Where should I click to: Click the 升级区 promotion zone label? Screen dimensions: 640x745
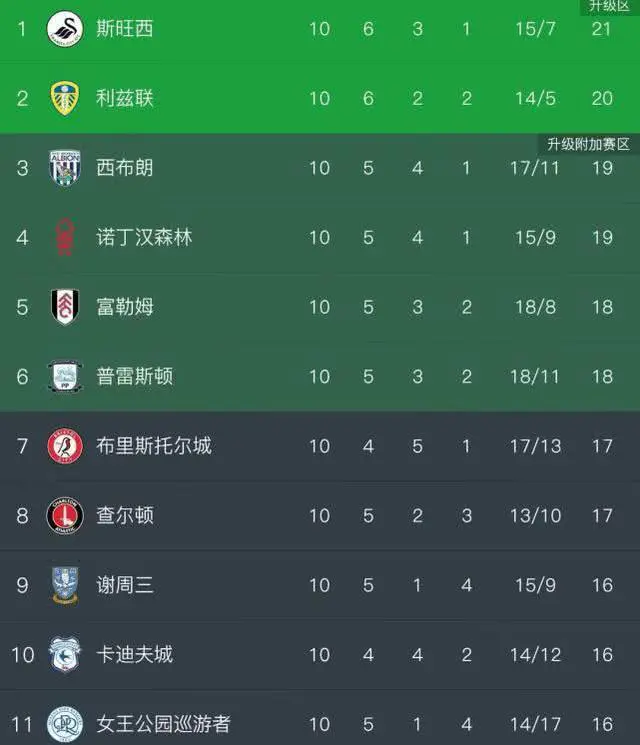coord(609,7)
